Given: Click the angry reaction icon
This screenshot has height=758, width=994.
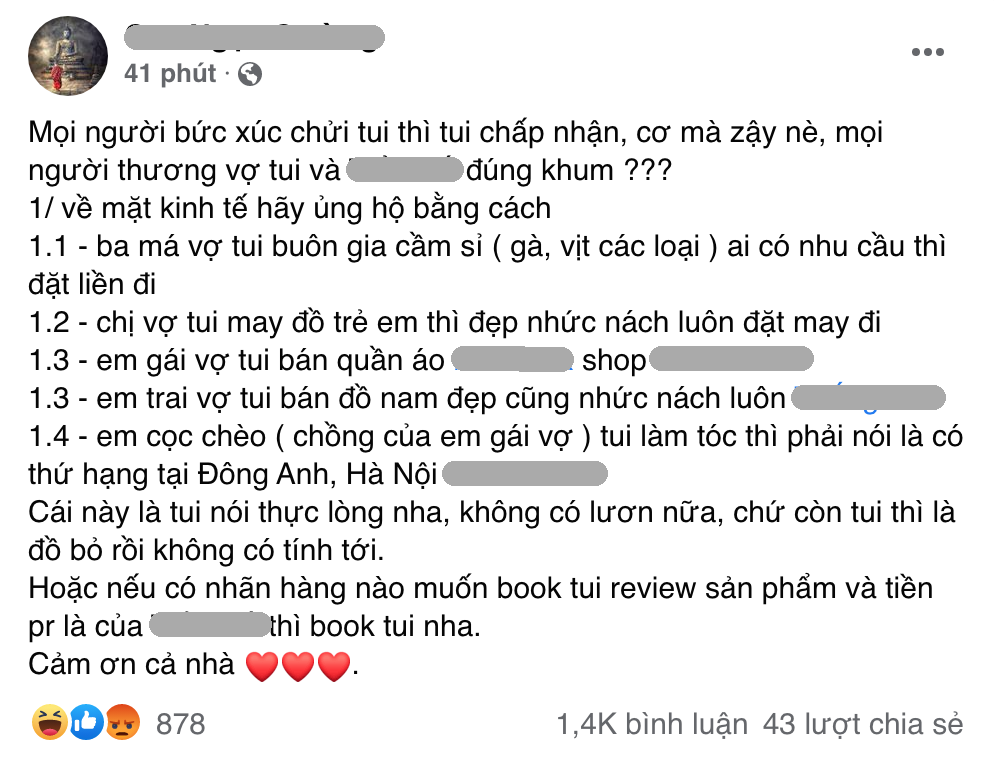Looking at the screenshot, I should coord(122,723).
